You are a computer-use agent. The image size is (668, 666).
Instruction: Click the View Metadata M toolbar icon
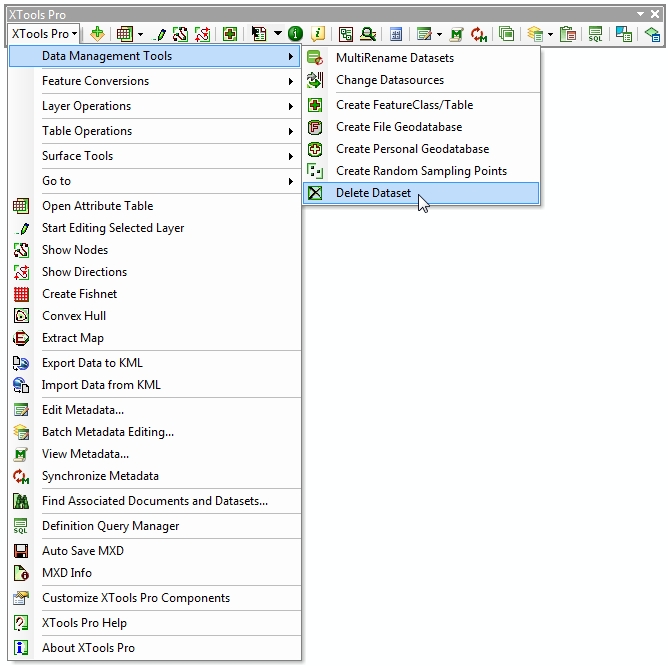[456, 34]
